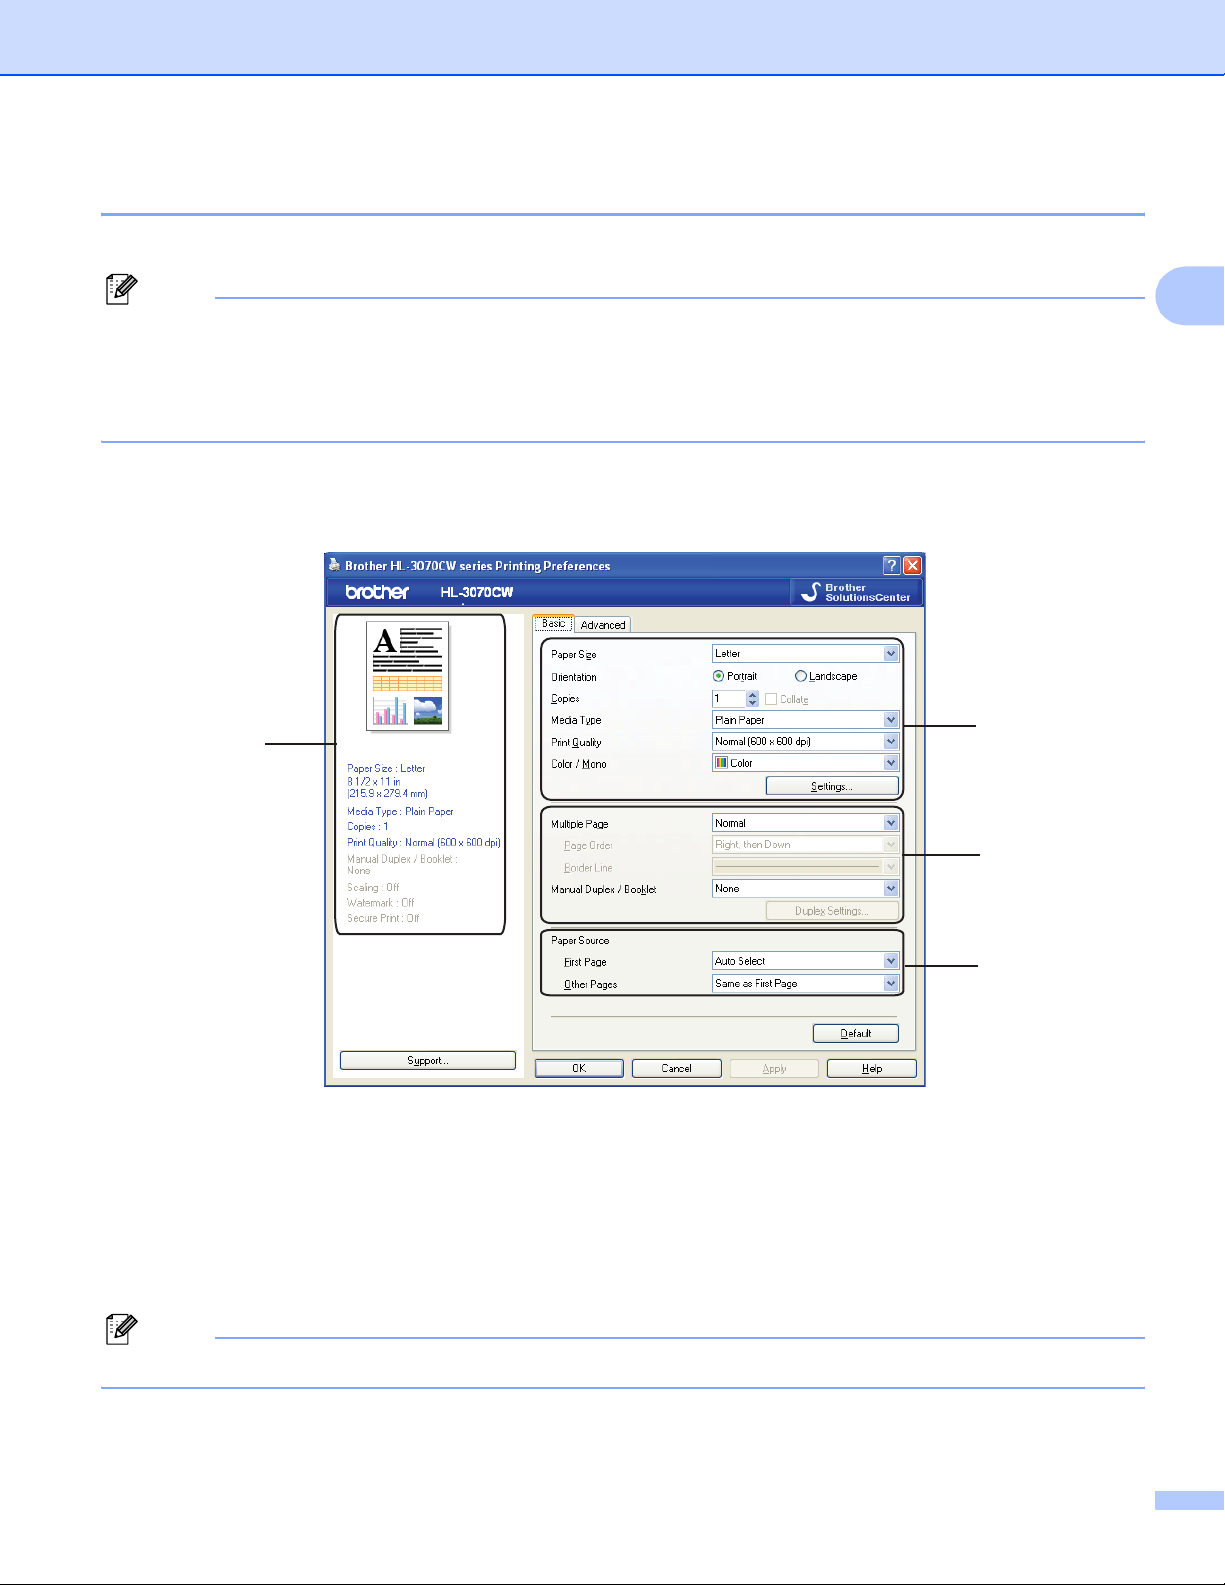Click the 'Secure Print : Off' summary text

click(x=383, y=918)
